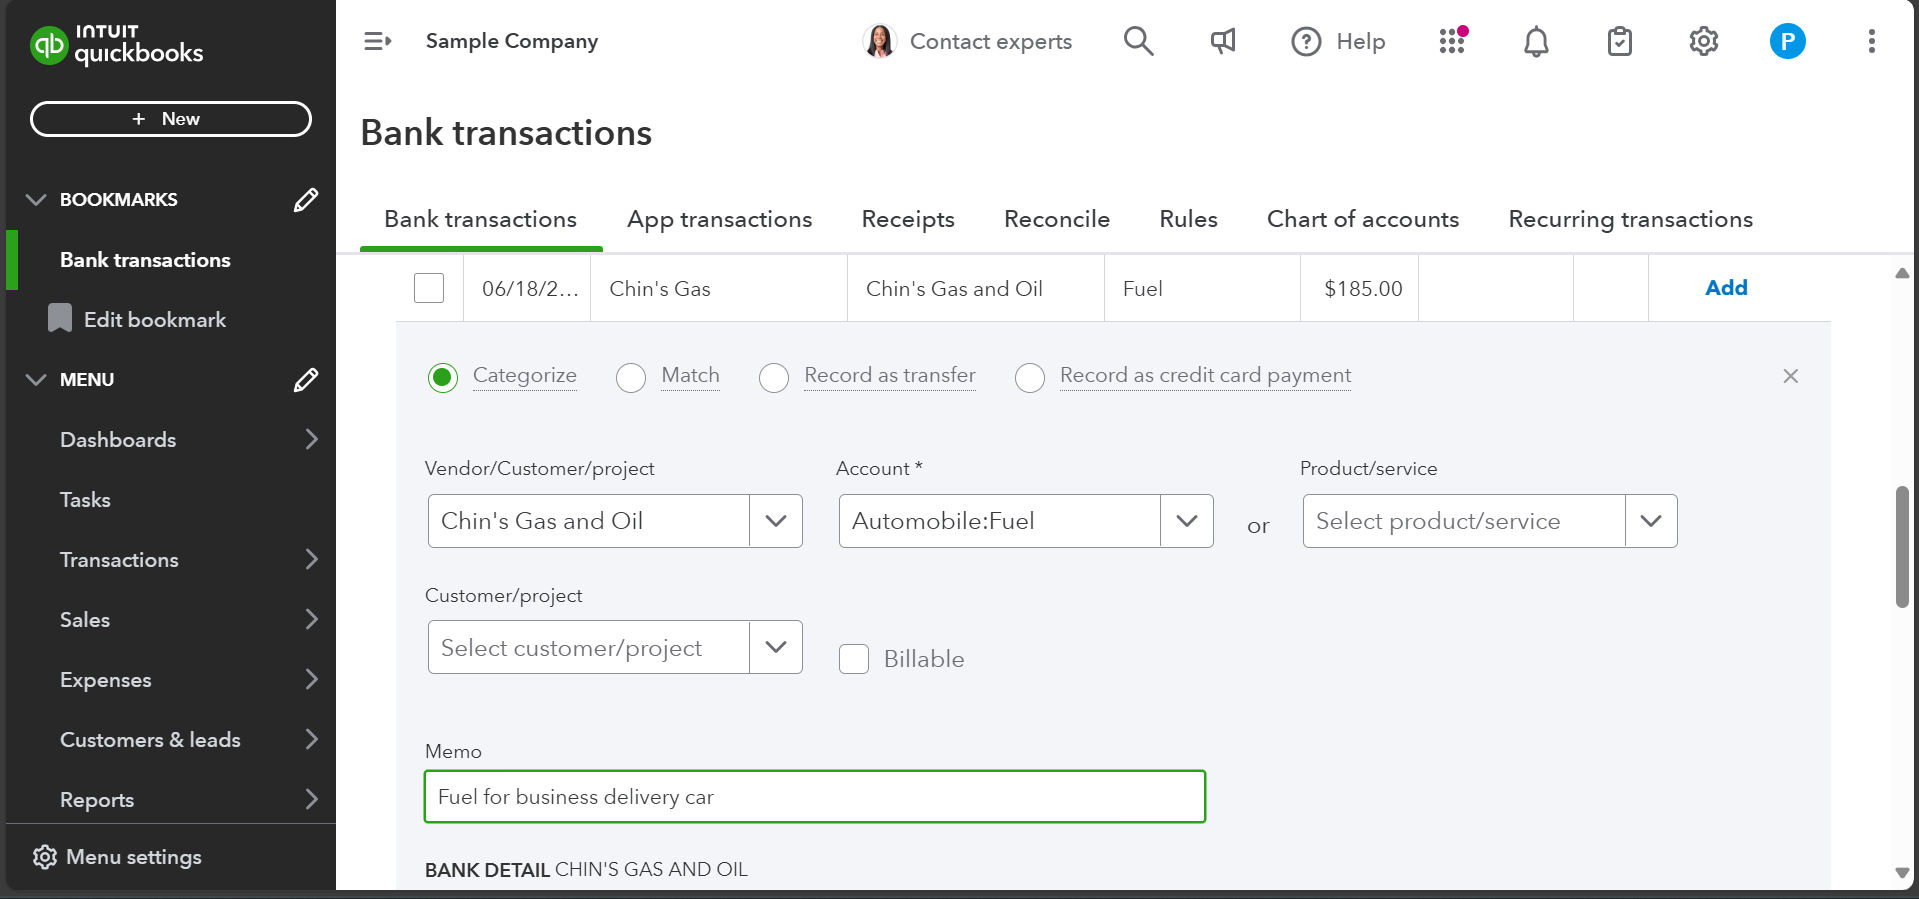Collapse the navigation with hamburger icon
This screenshot has width=1919, height=899.
[377, 41]
